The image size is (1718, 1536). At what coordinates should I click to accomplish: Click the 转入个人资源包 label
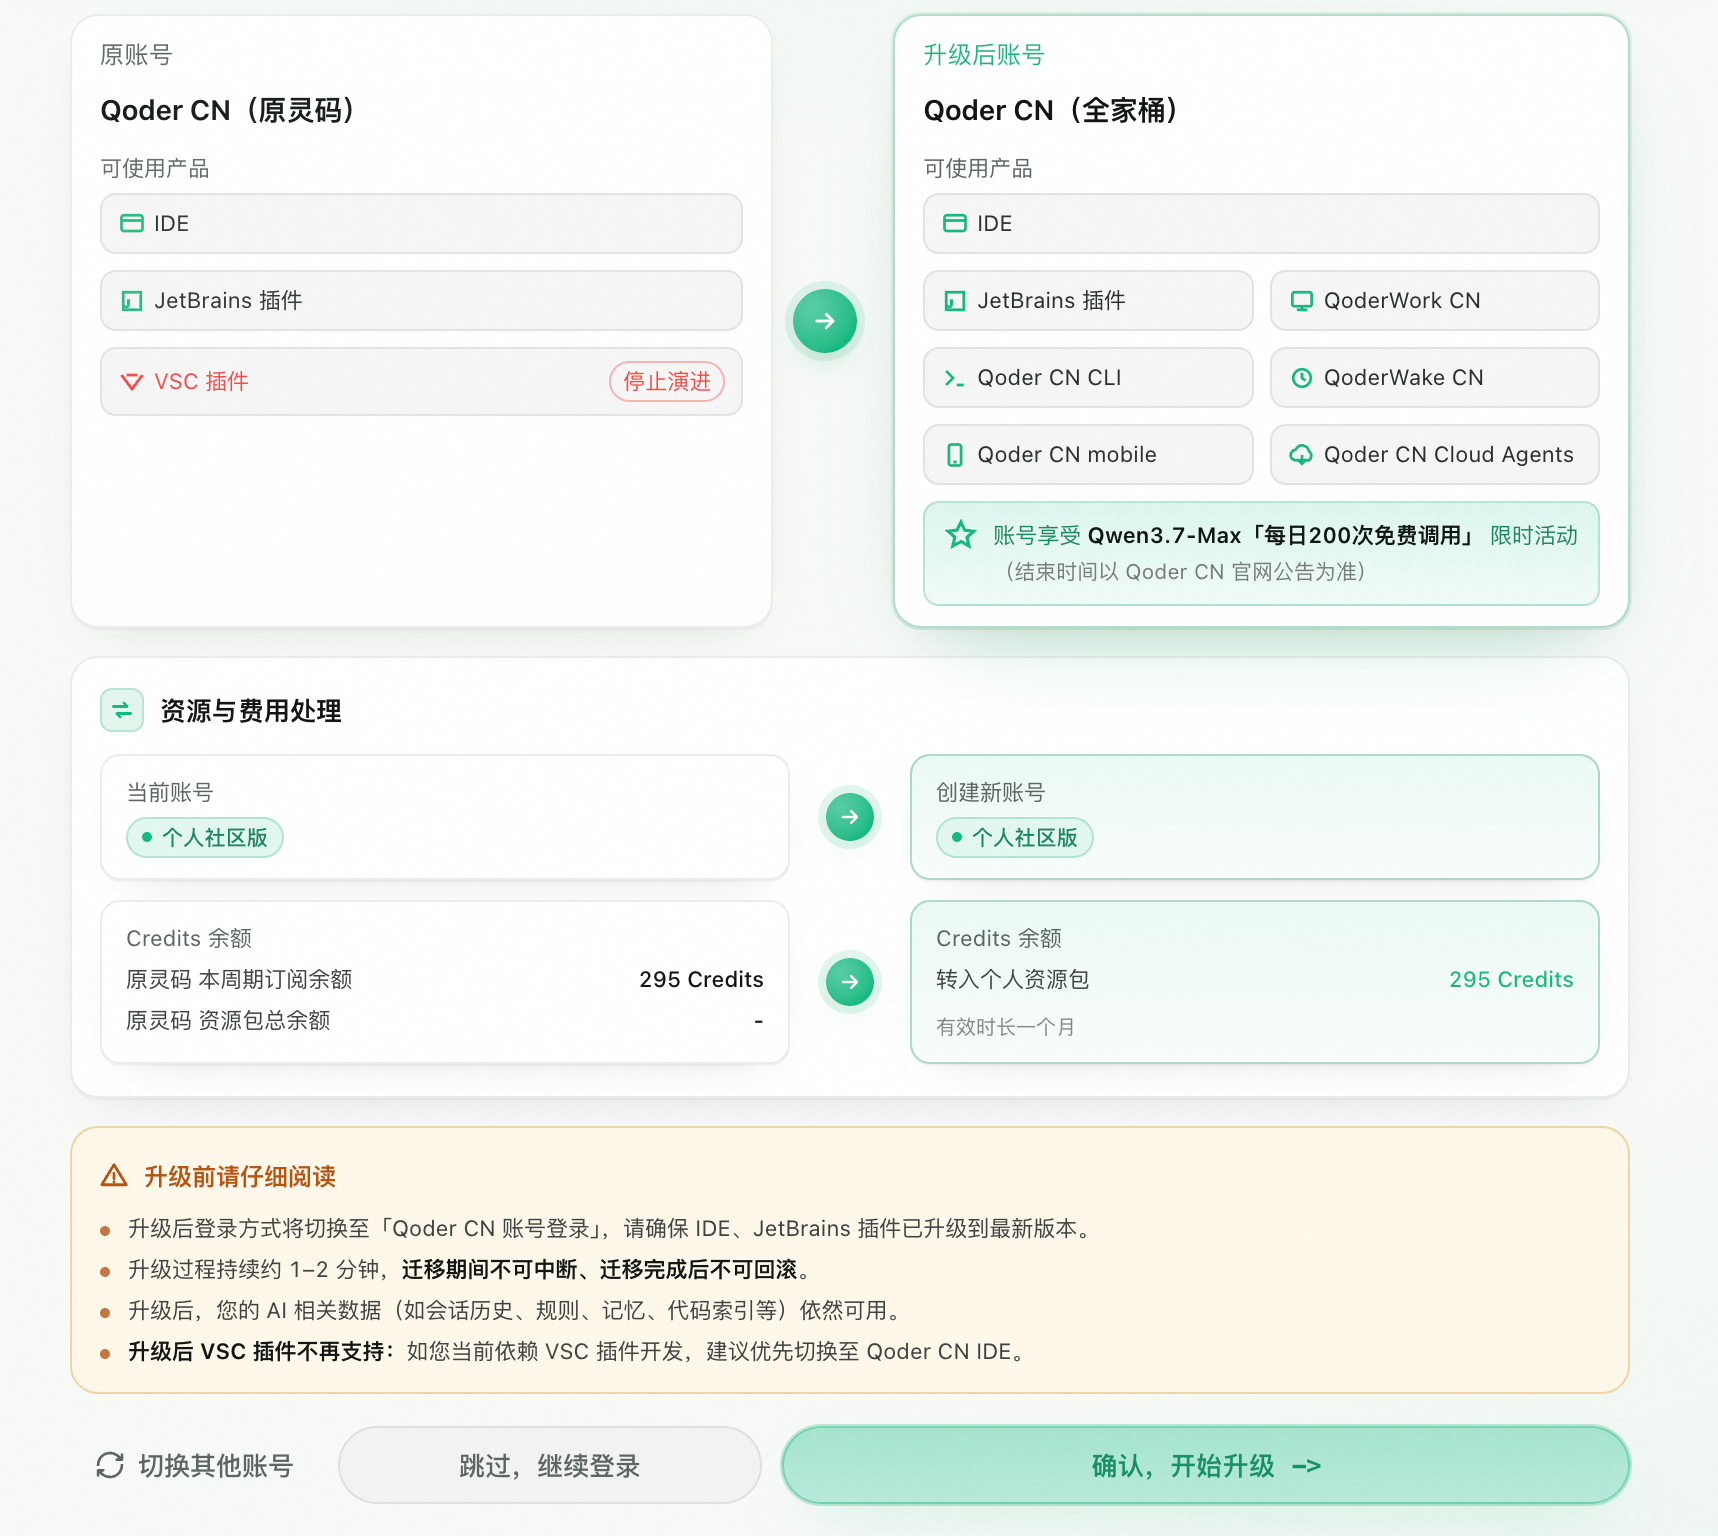pyautogui.click(x=1013, y=980)
